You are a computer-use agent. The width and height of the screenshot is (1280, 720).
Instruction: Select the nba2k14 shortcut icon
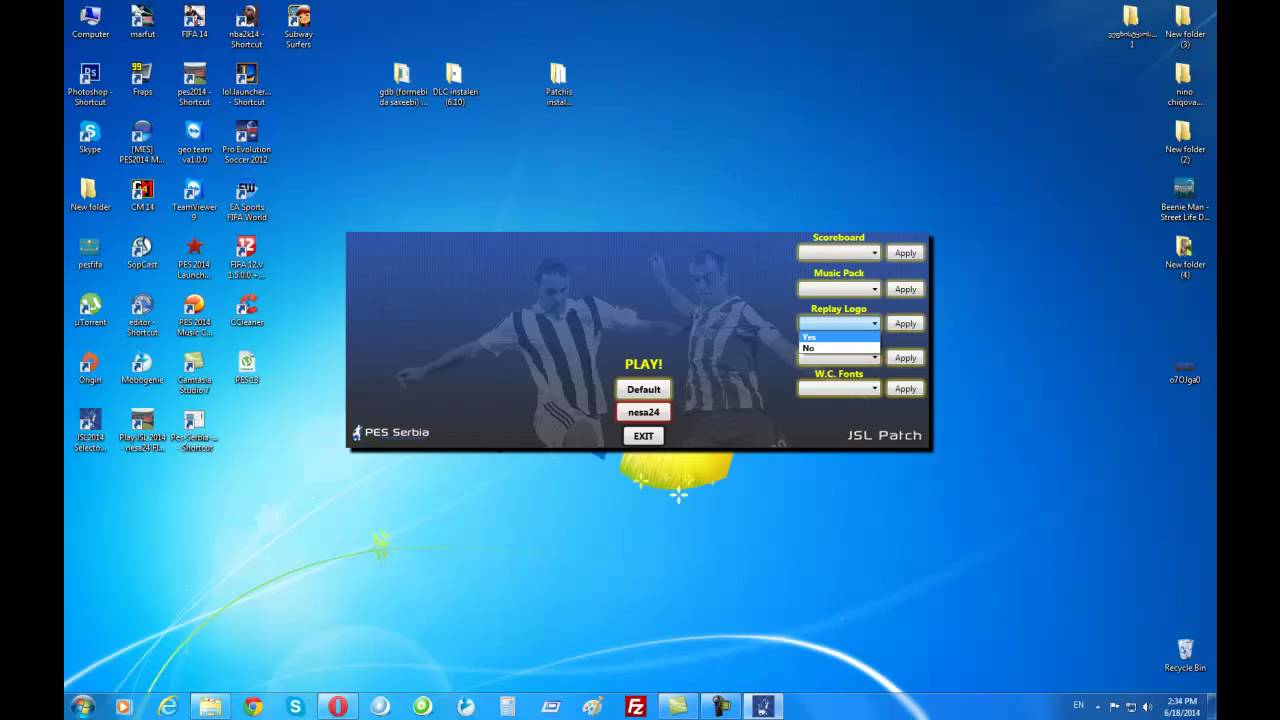coord(246,27)
